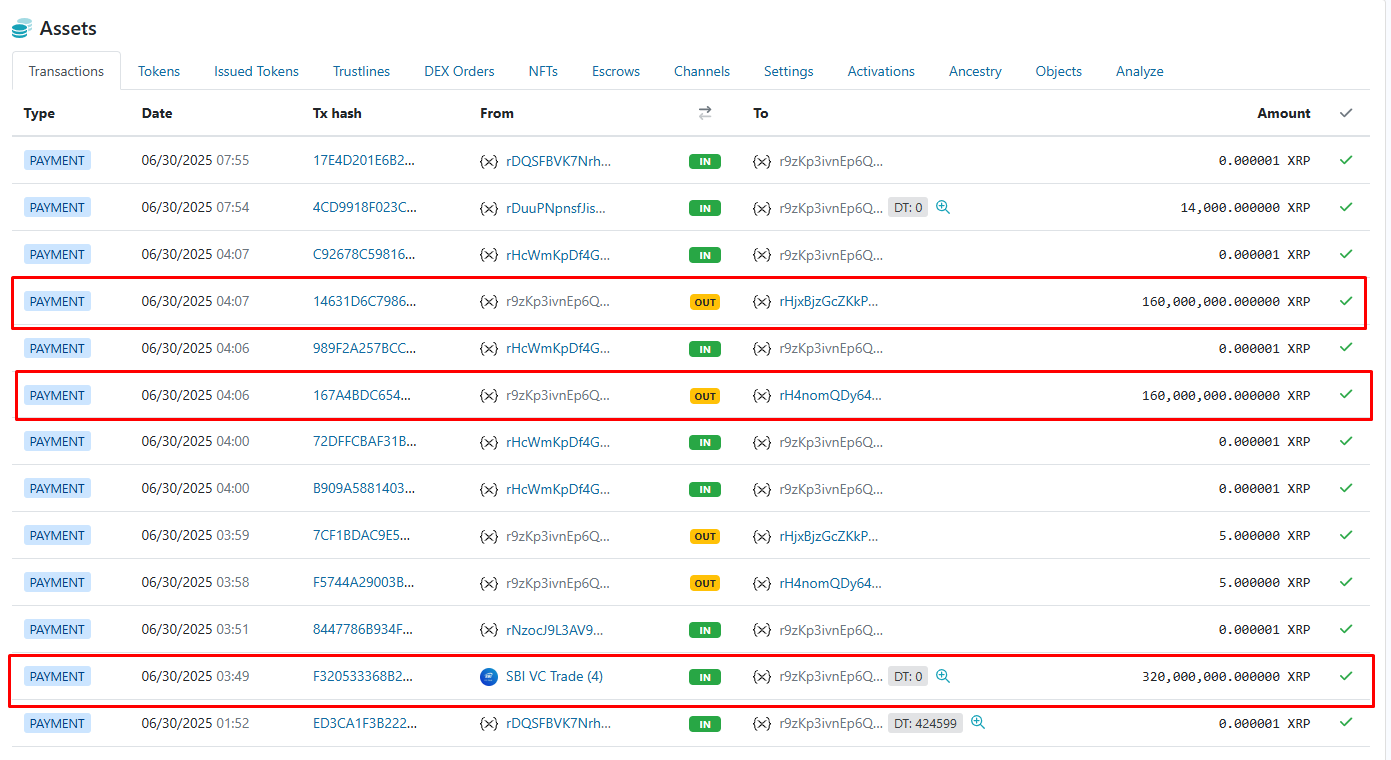Click the success checkmark in the 7CF1BDAC9E5 row
Image resolution: width=1391 pixels, height=760 pixels.
(x=1346, y=535)
